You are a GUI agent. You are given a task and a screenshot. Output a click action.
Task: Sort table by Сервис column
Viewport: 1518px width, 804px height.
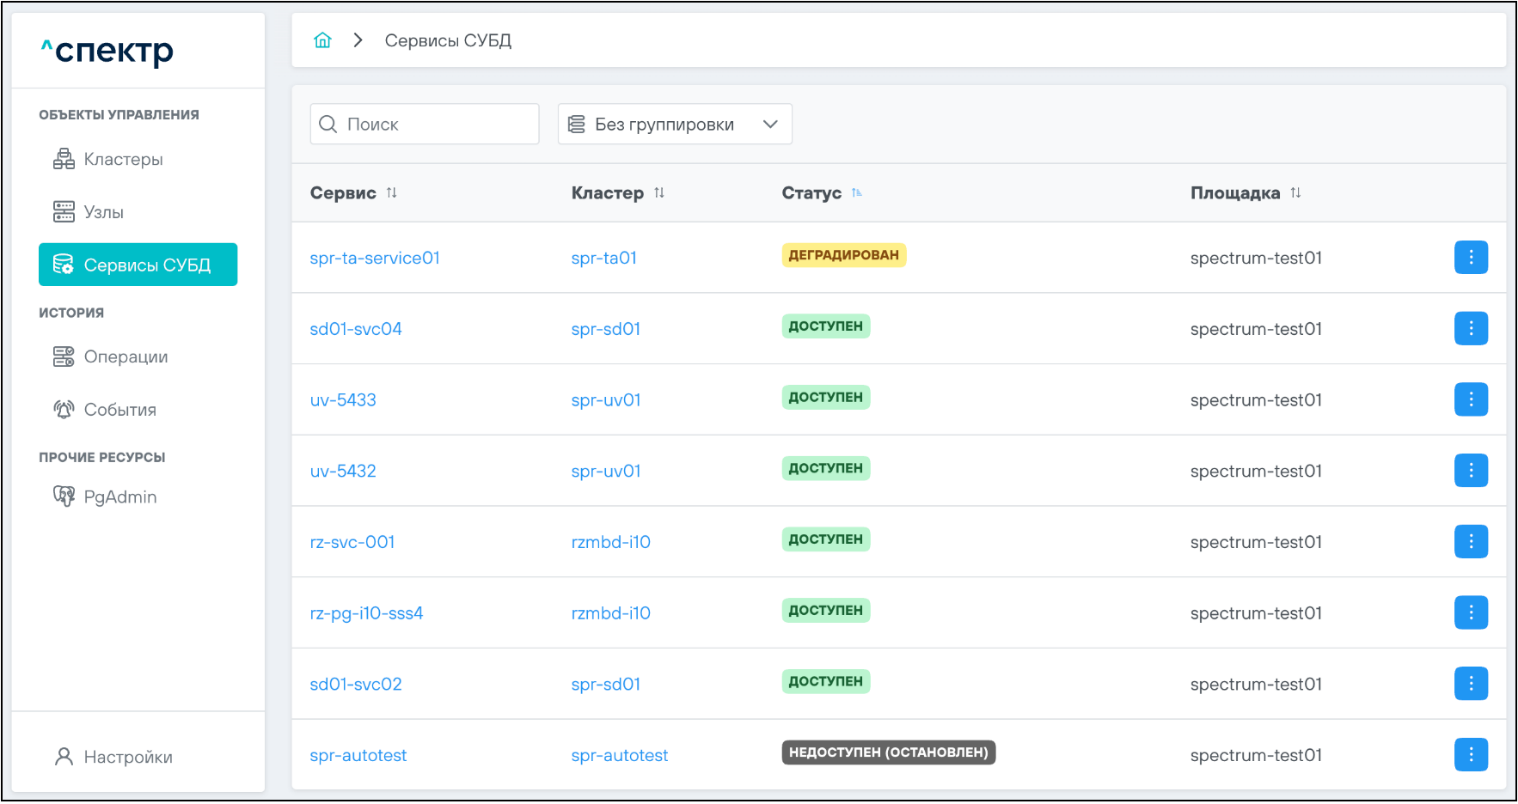[x=392, y=193]
